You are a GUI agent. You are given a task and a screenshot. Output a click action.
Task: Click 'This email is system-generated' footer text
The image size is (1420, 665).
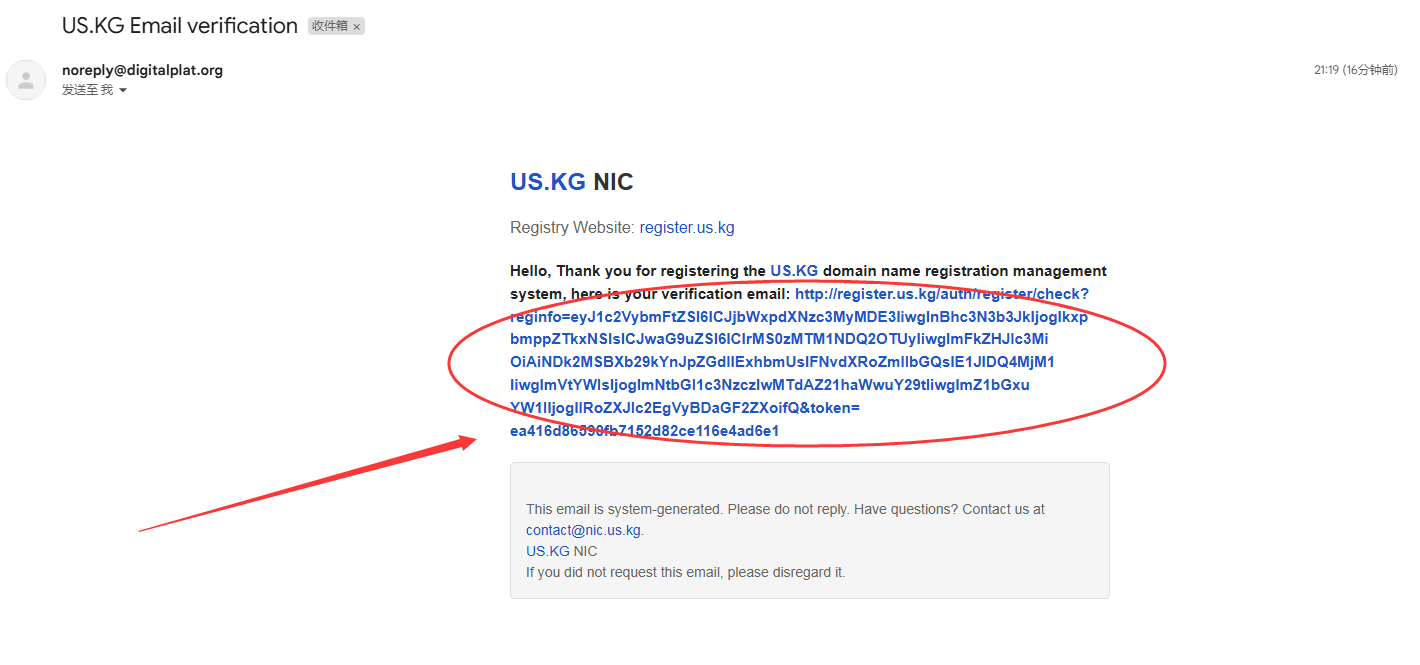700,509
